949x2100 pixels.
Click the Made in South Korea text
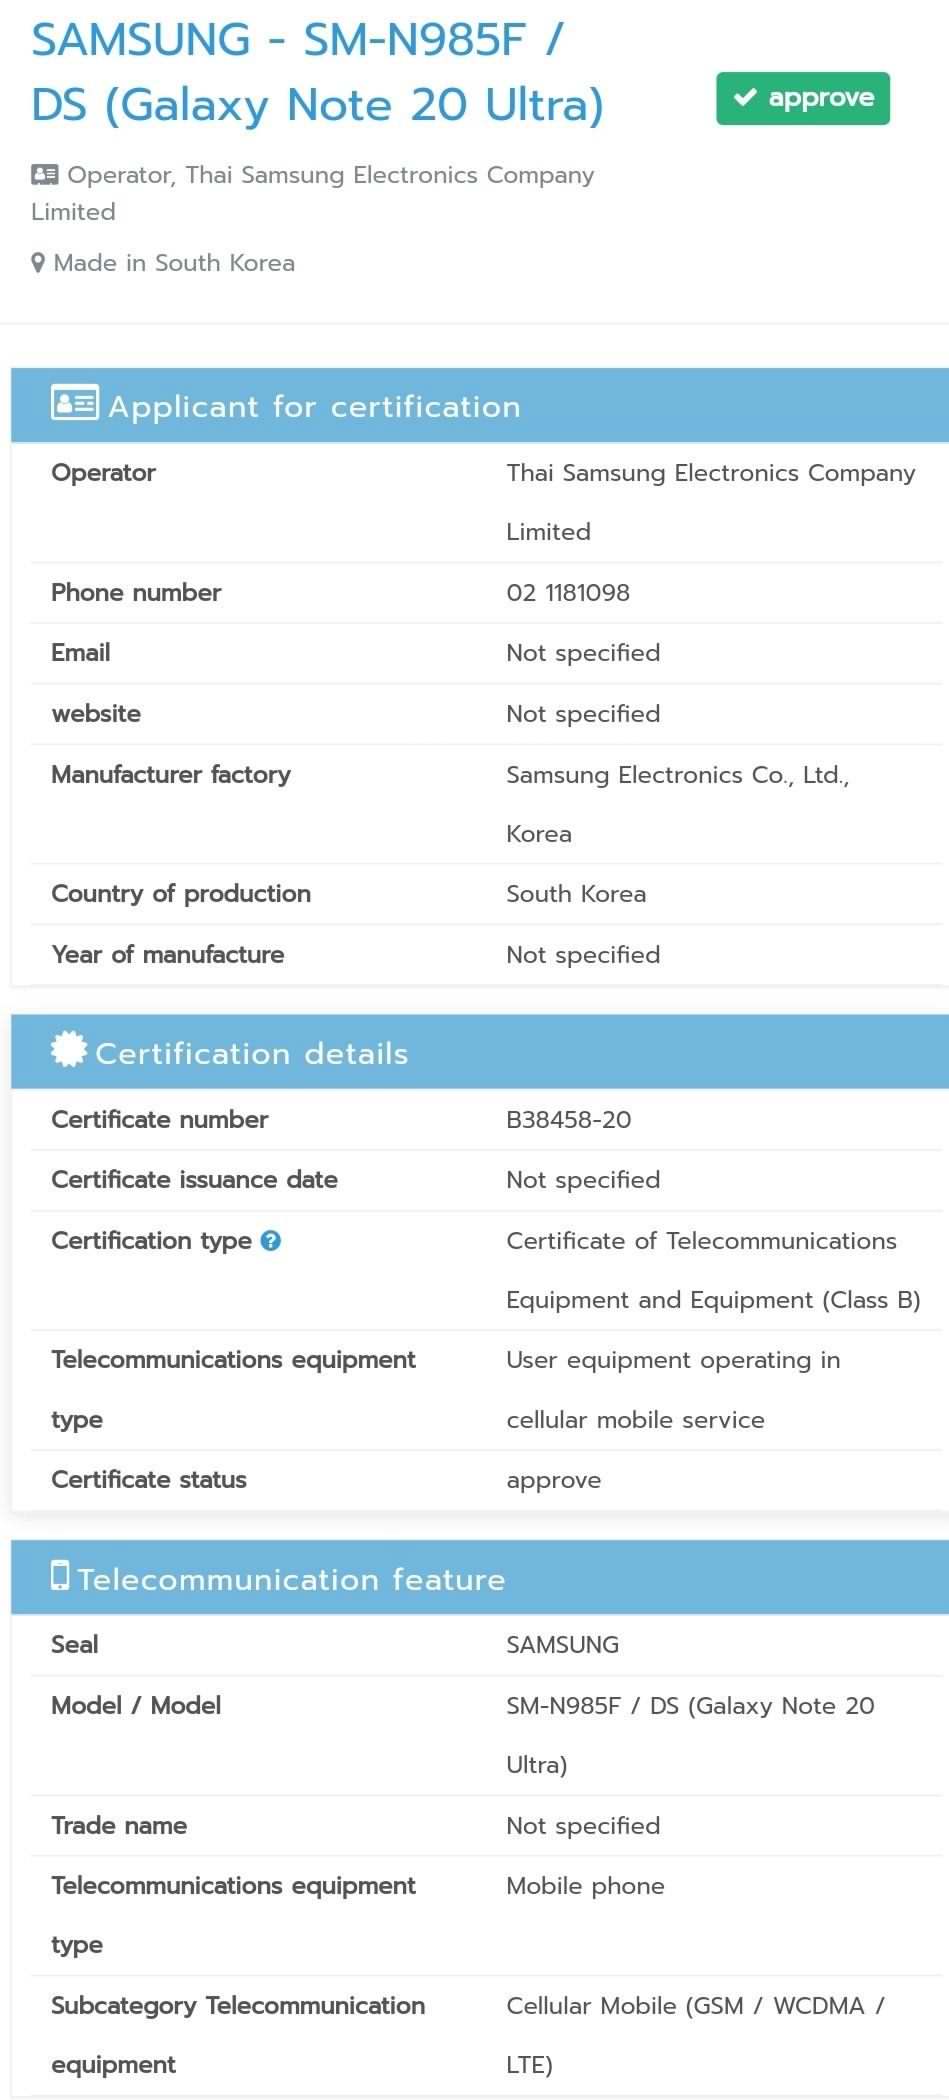(174, 263)
